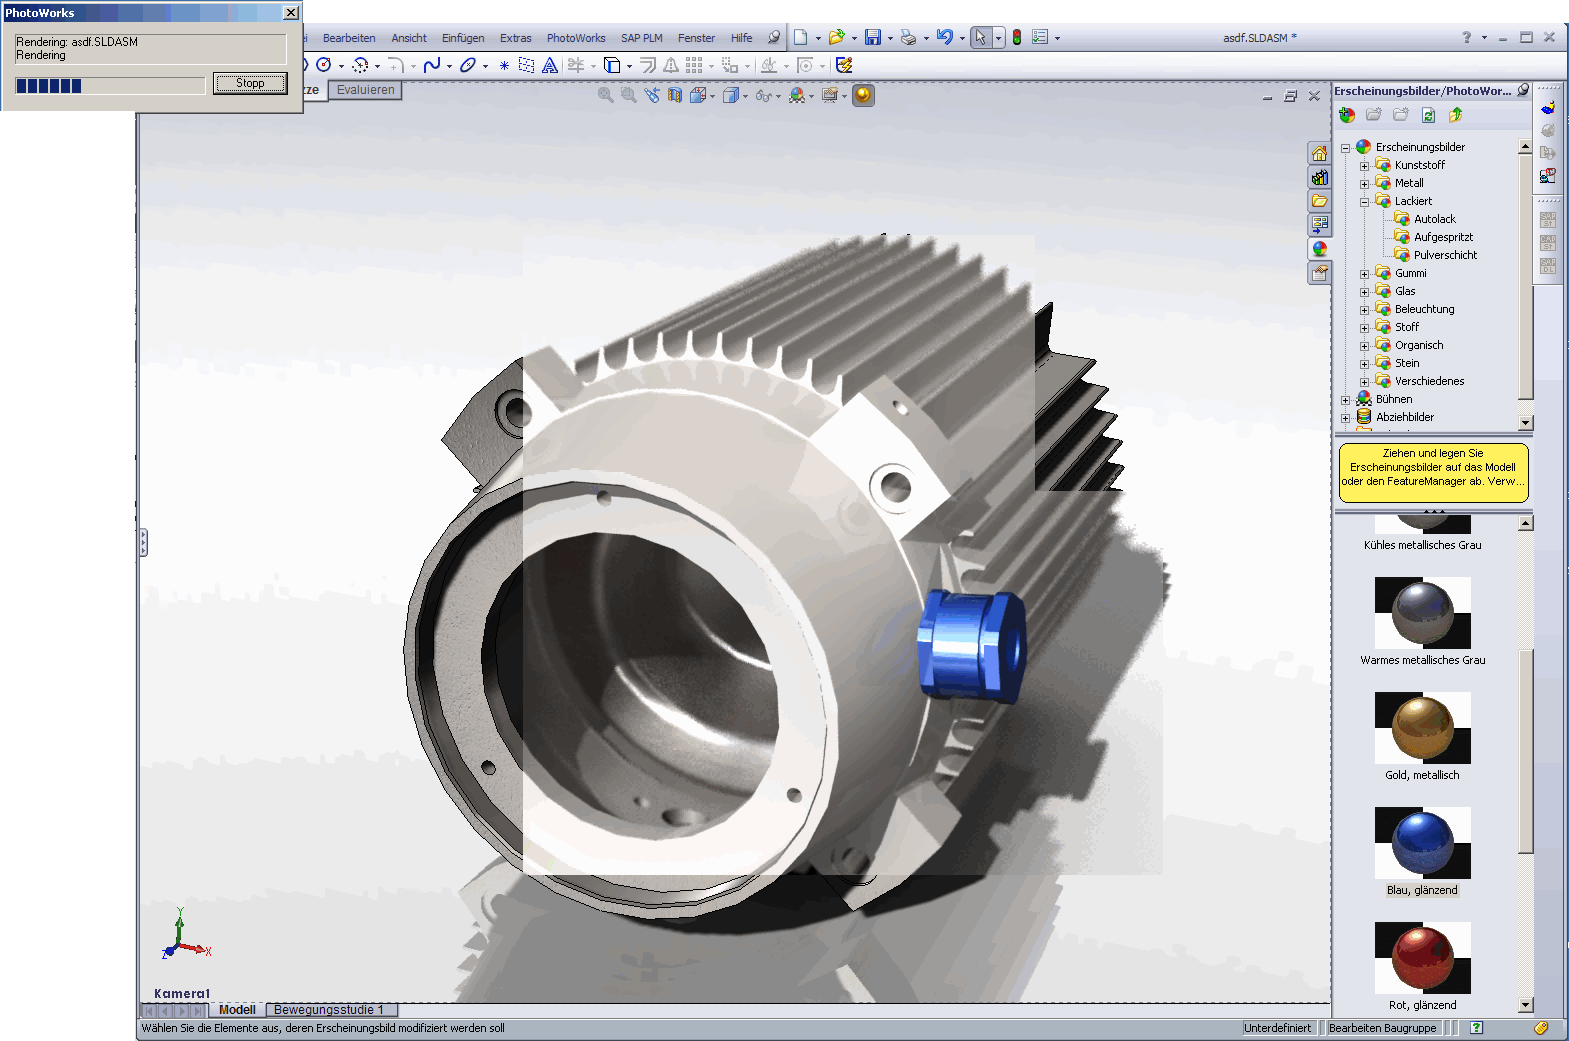The image size is (1569, 1041).
Task: Open the View Palette task pane tab
Action: click(x=1320, y=225)
